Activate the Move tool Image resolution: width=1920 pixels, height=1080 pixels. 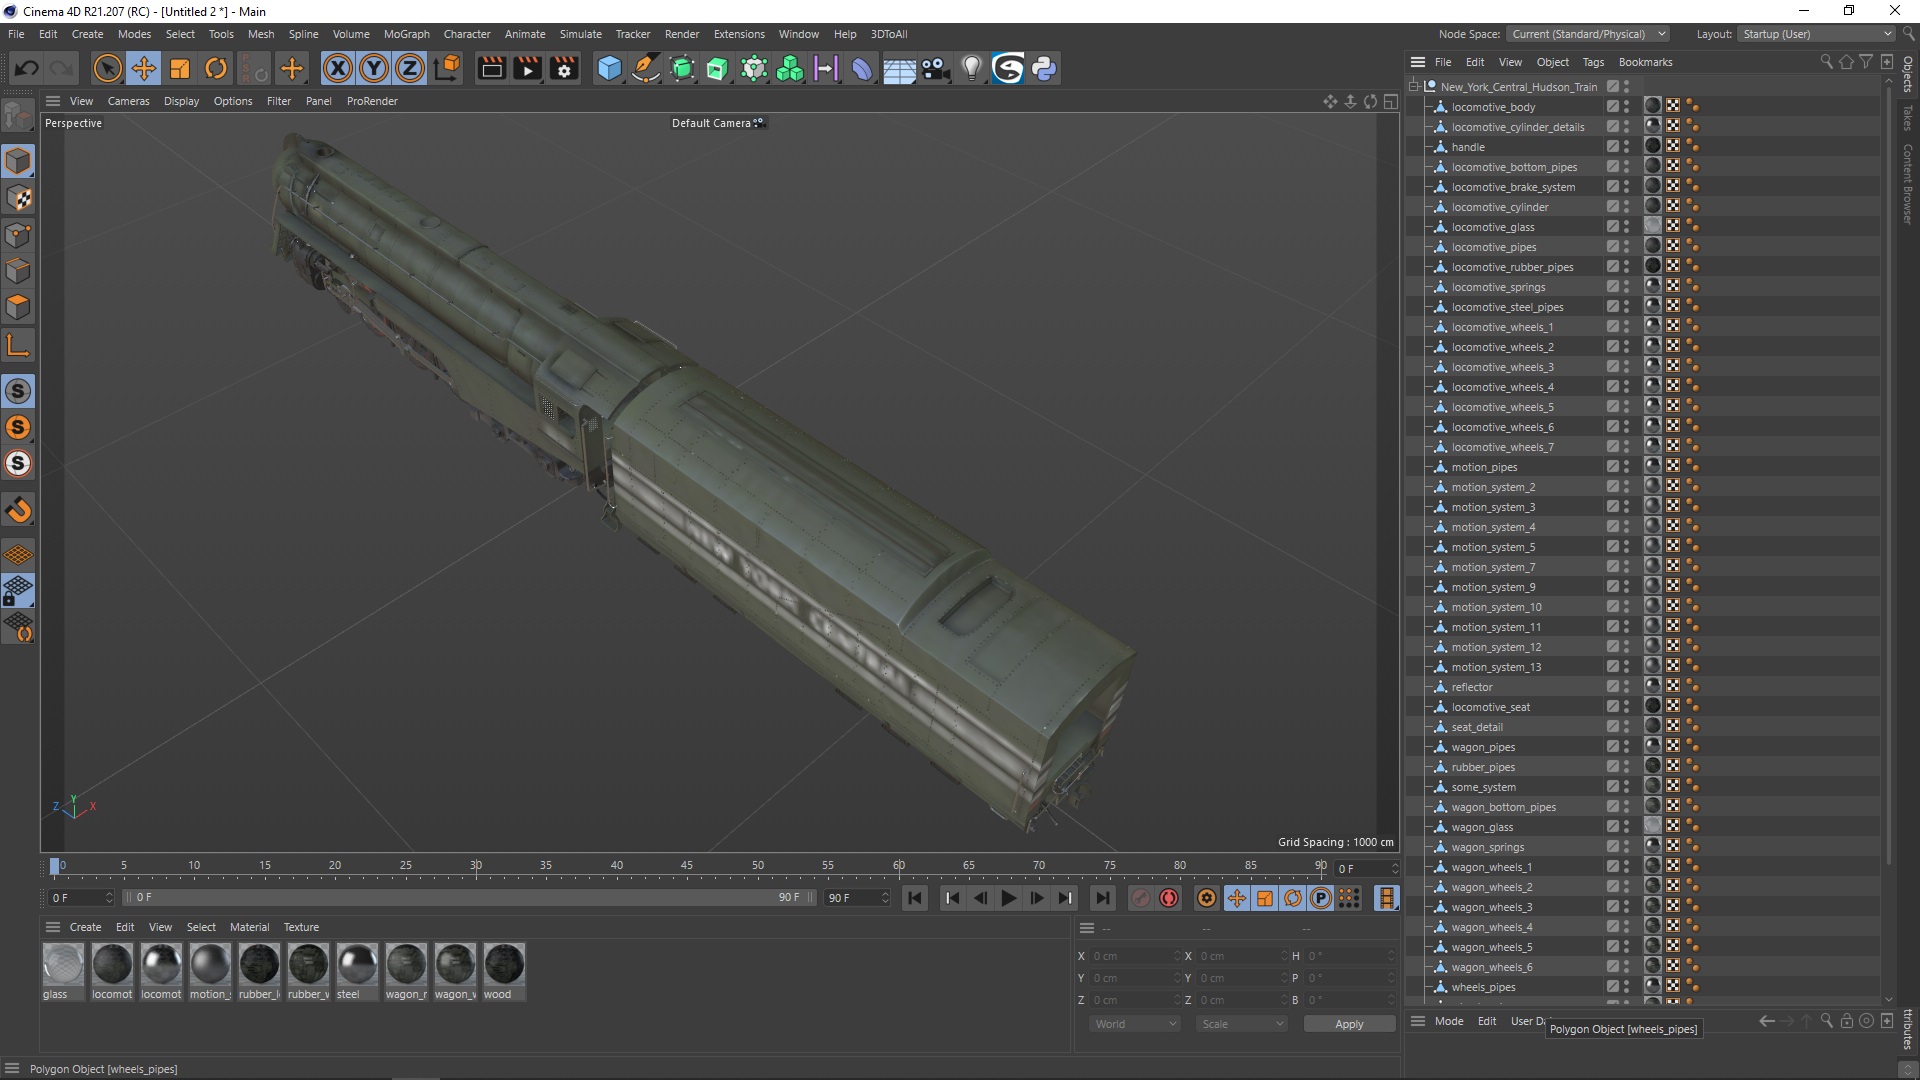click(144, 68)
